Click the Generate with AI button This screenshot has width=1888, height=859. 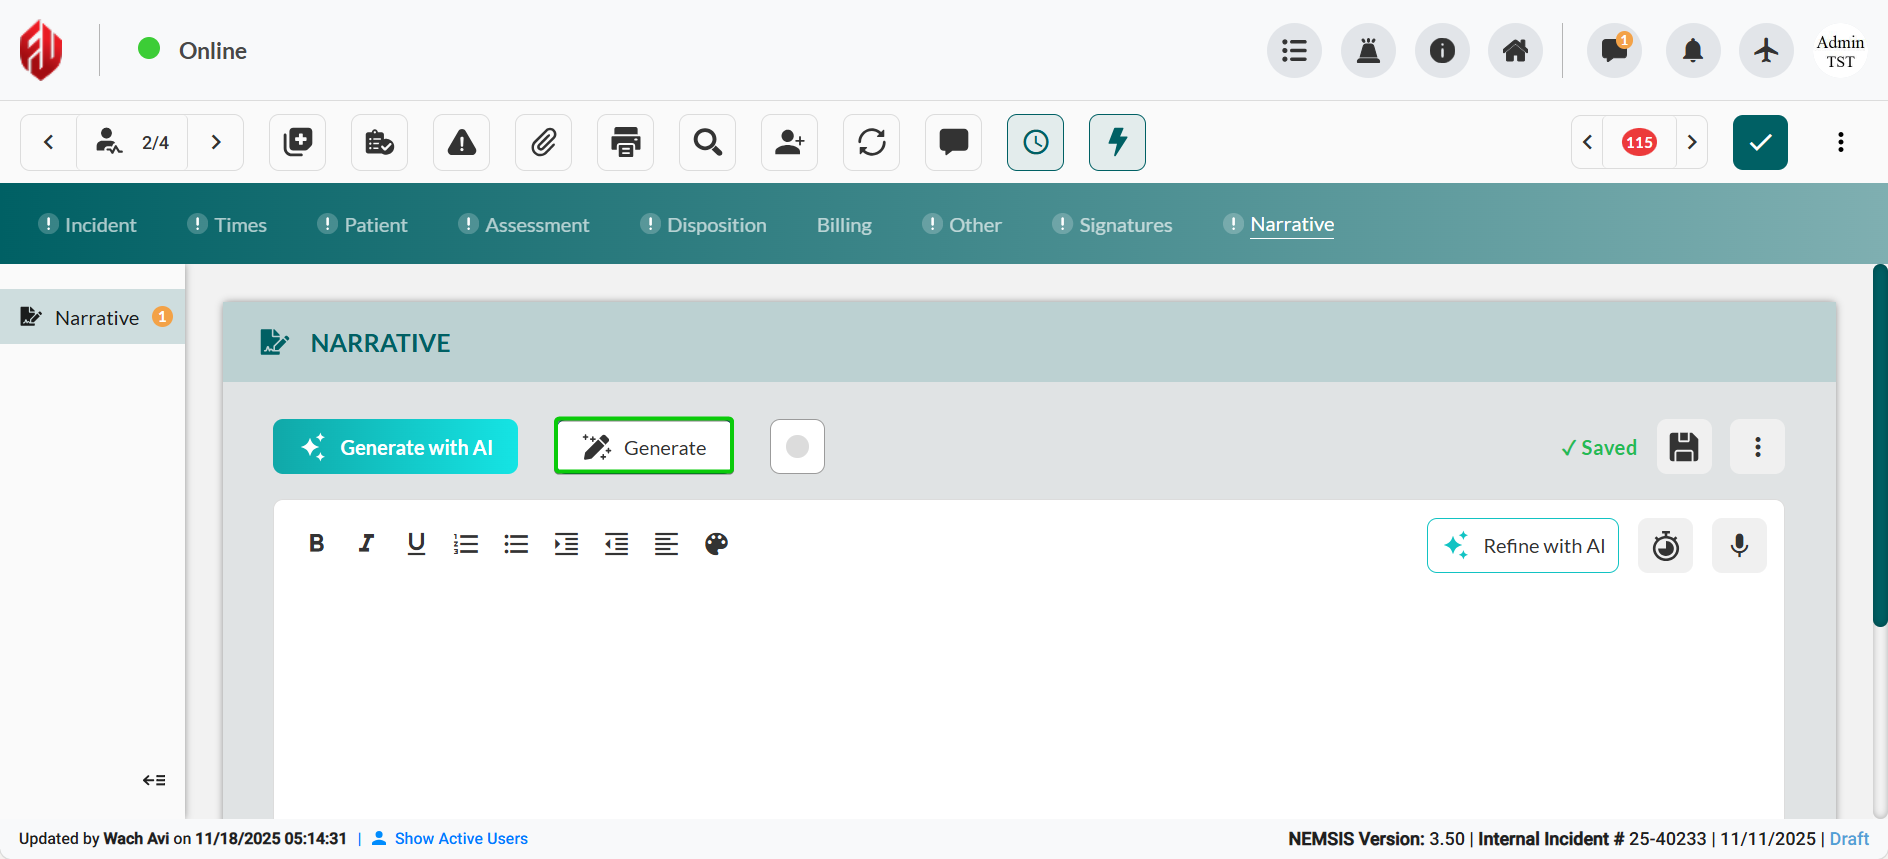tap(395, 447)
